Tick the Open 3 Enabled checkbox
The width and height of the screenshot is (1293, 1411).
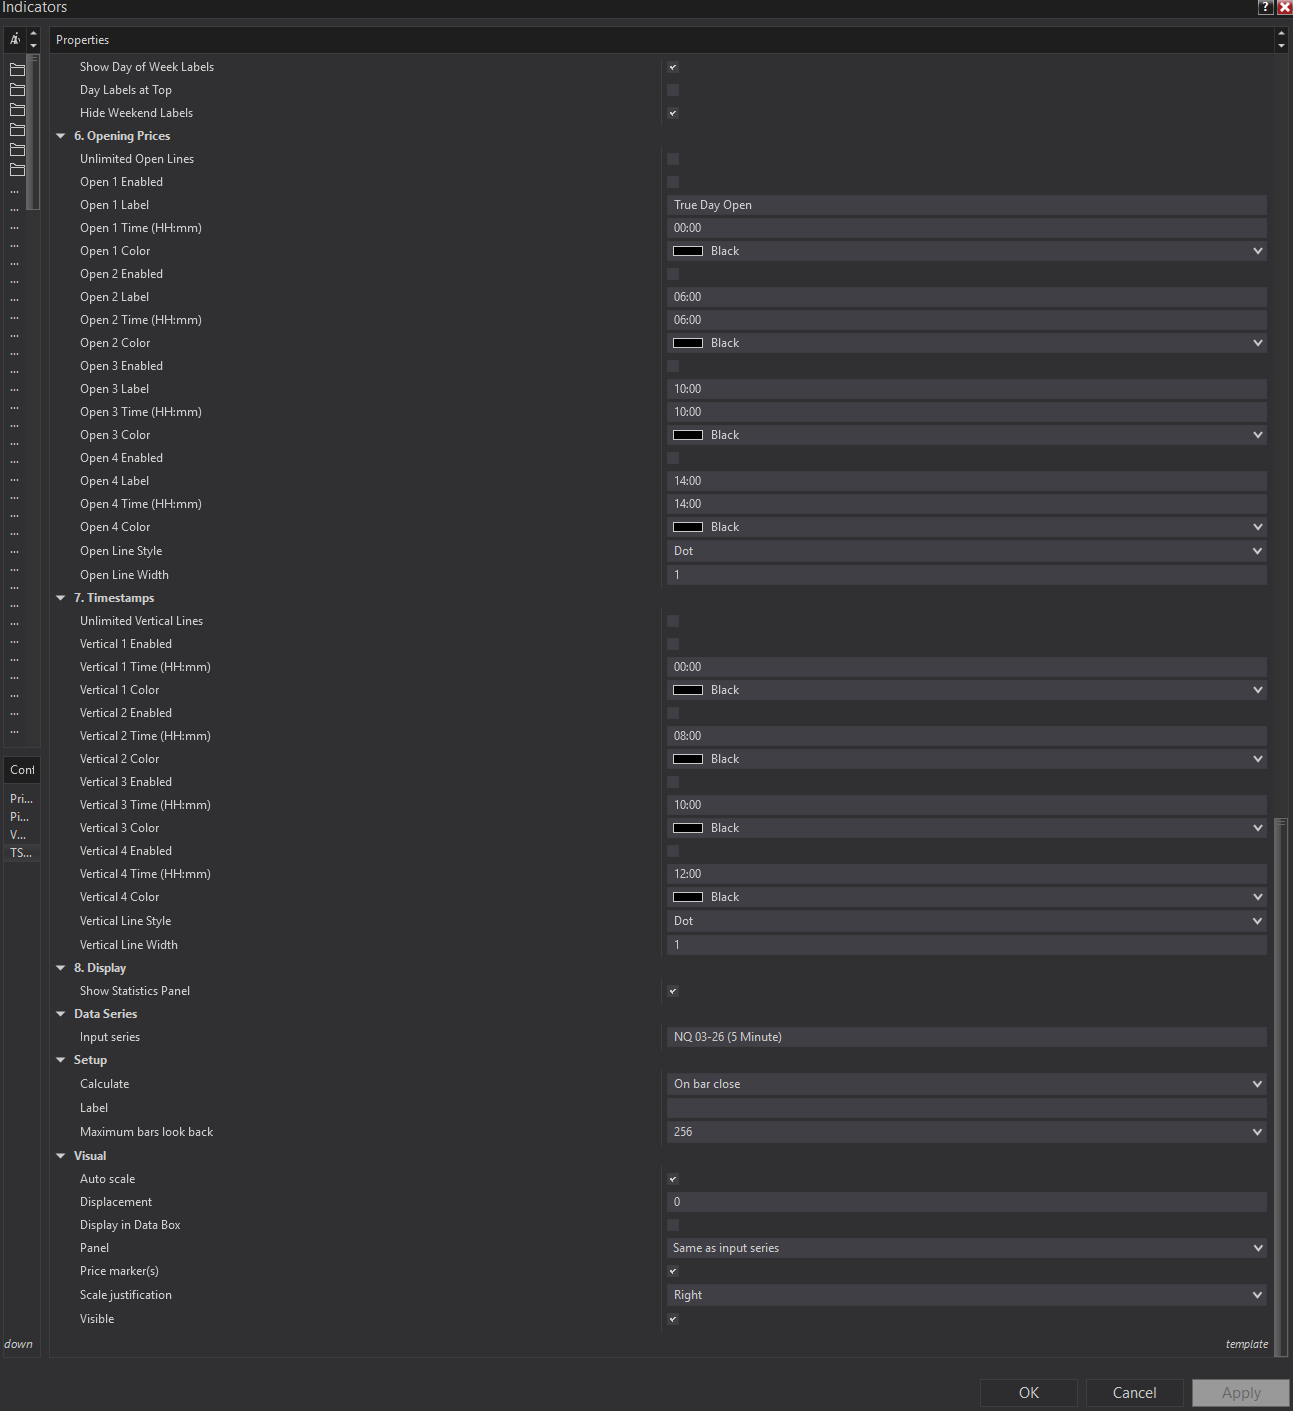click(x=673, y=366)
